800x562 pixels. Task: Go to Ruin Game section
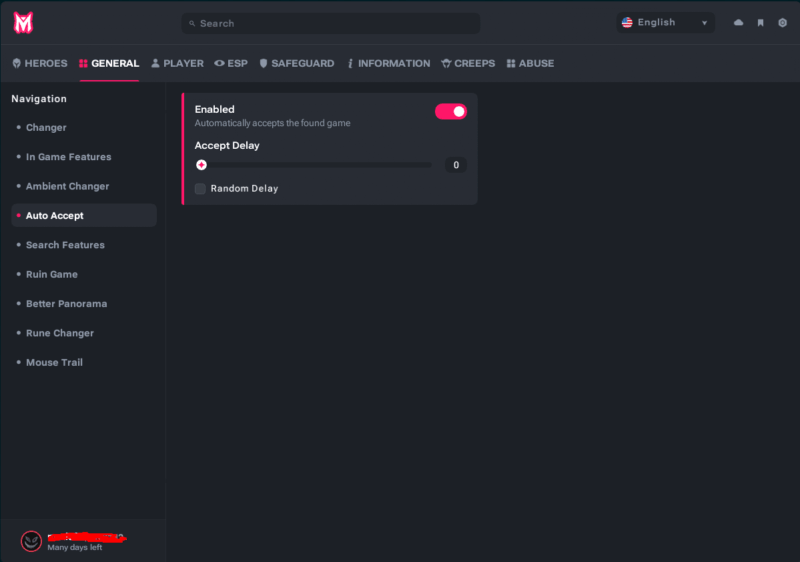click(84, 274)
